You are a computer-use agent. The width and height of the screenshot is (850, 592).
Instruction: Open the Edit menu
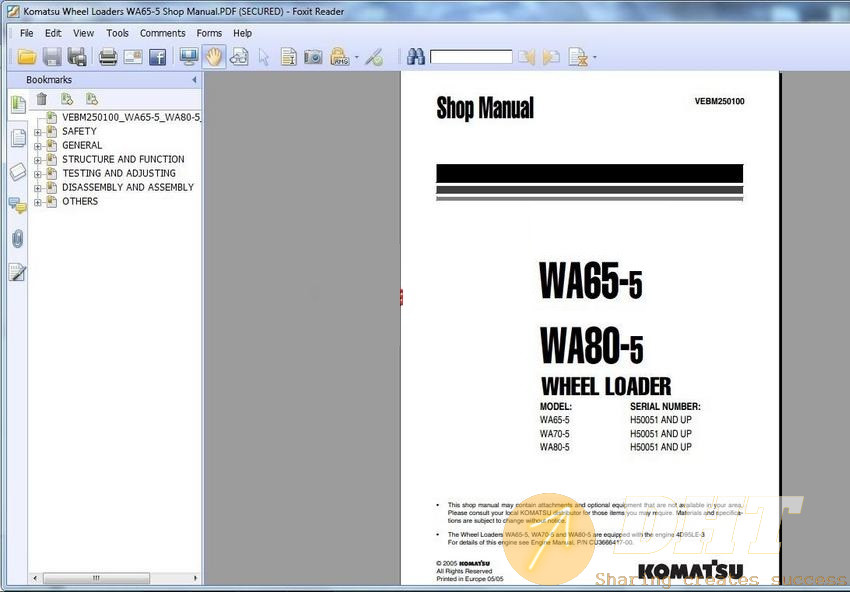[53, 33]
